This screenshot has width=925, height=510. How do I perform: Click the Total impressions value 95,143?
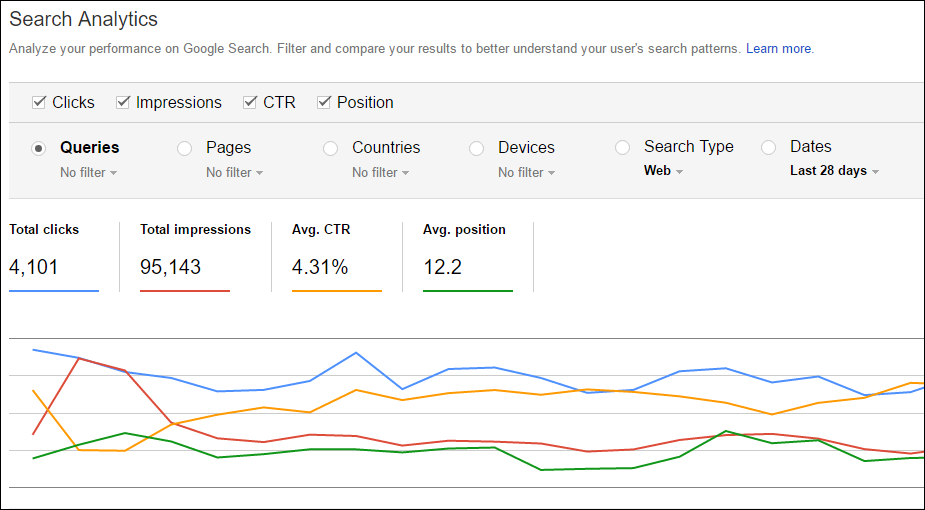[x=170, y=268]
